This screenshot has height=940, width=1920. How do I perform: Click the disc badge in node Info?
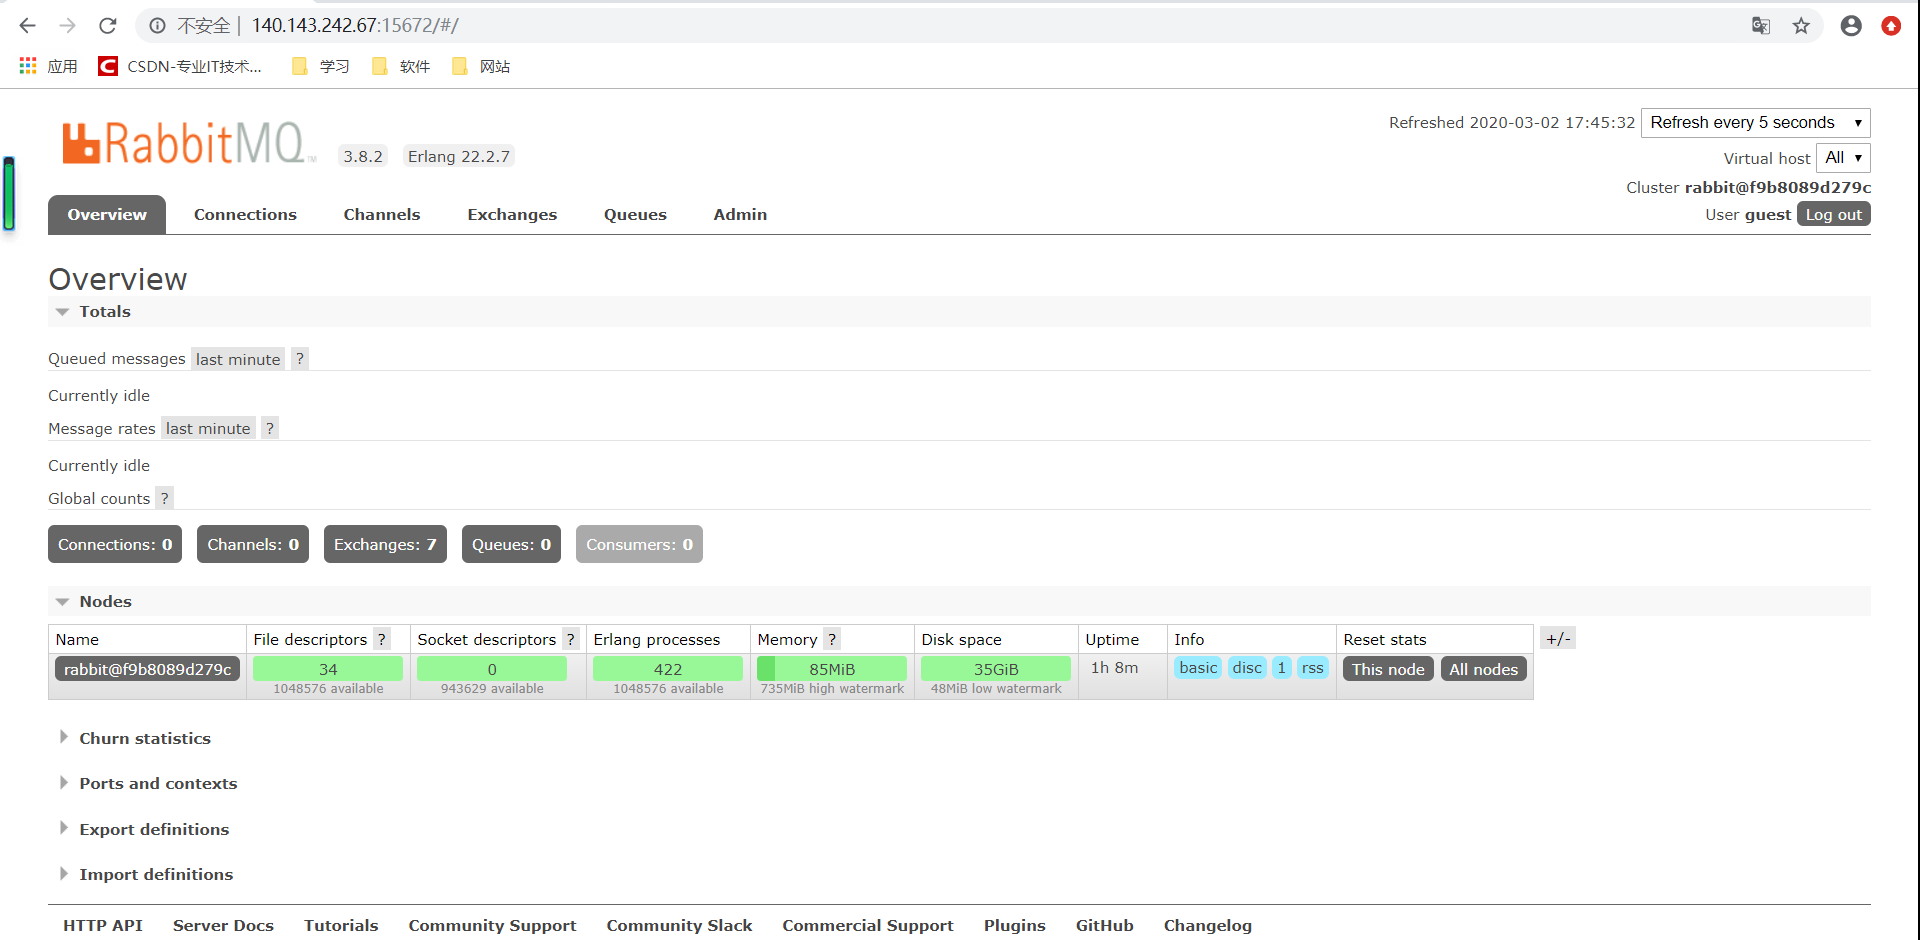coord(1246,668)
